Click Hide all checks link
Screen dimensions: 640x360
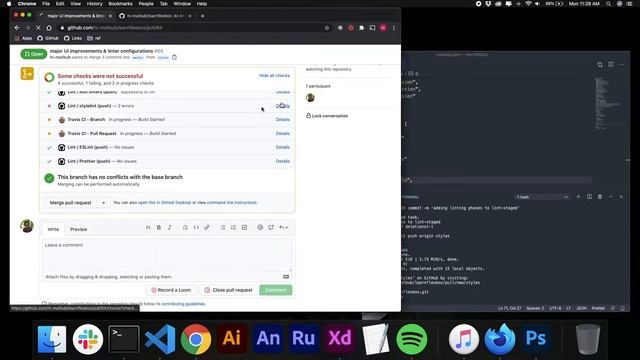pos(274,76)
